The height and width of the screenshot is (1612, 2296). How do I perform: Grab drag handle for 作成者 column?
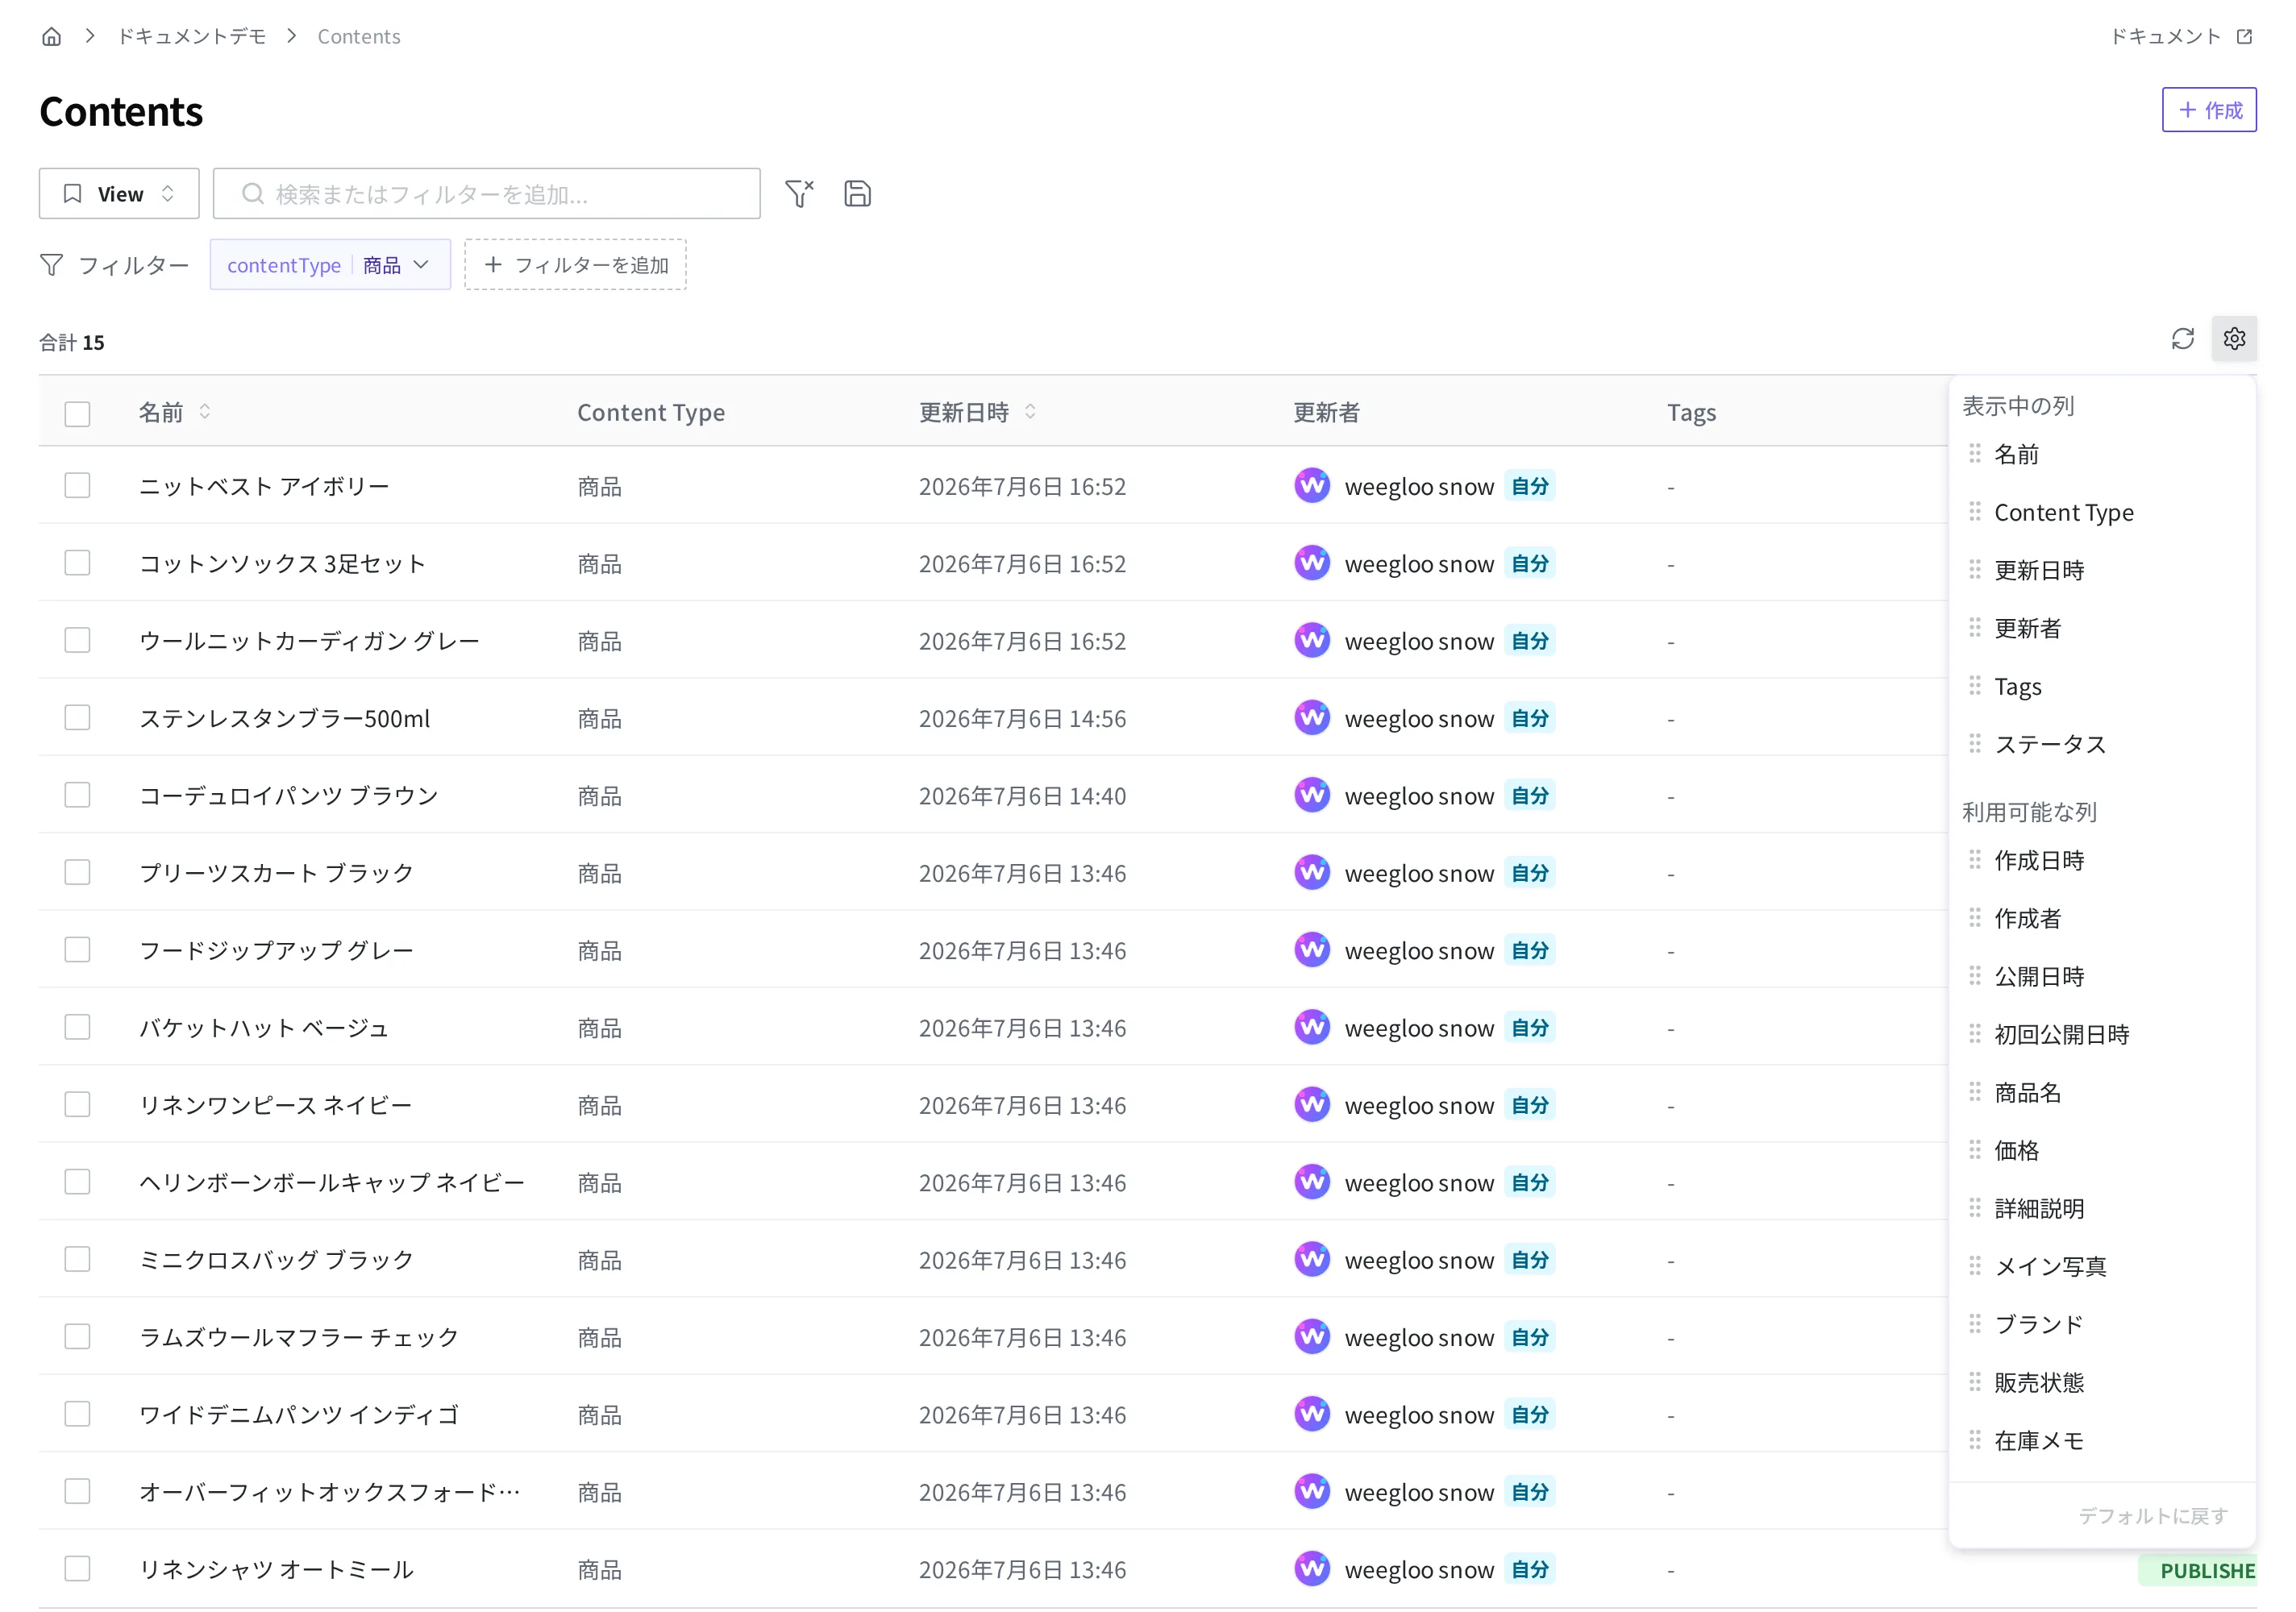pyautogui.click(x=1974, y=918)
